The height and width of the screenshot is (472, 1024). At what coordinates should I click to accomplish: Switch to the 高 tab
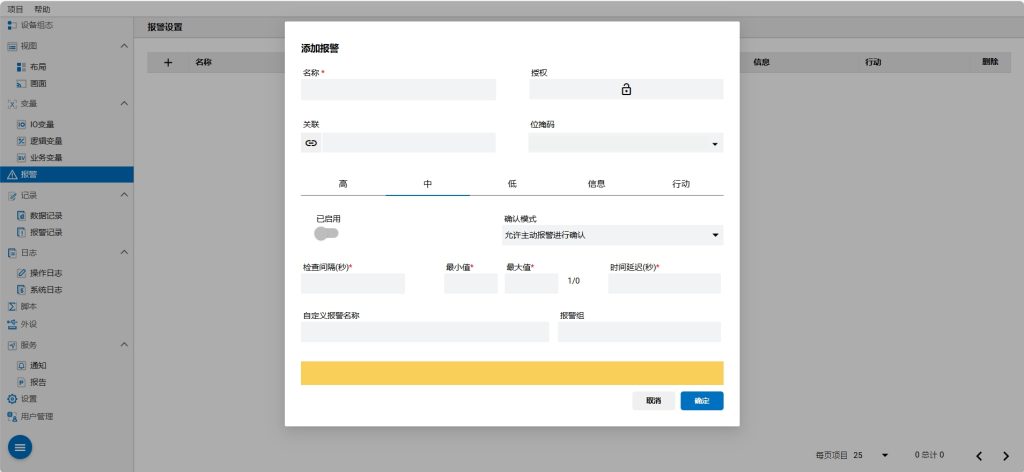coord(343,184)
